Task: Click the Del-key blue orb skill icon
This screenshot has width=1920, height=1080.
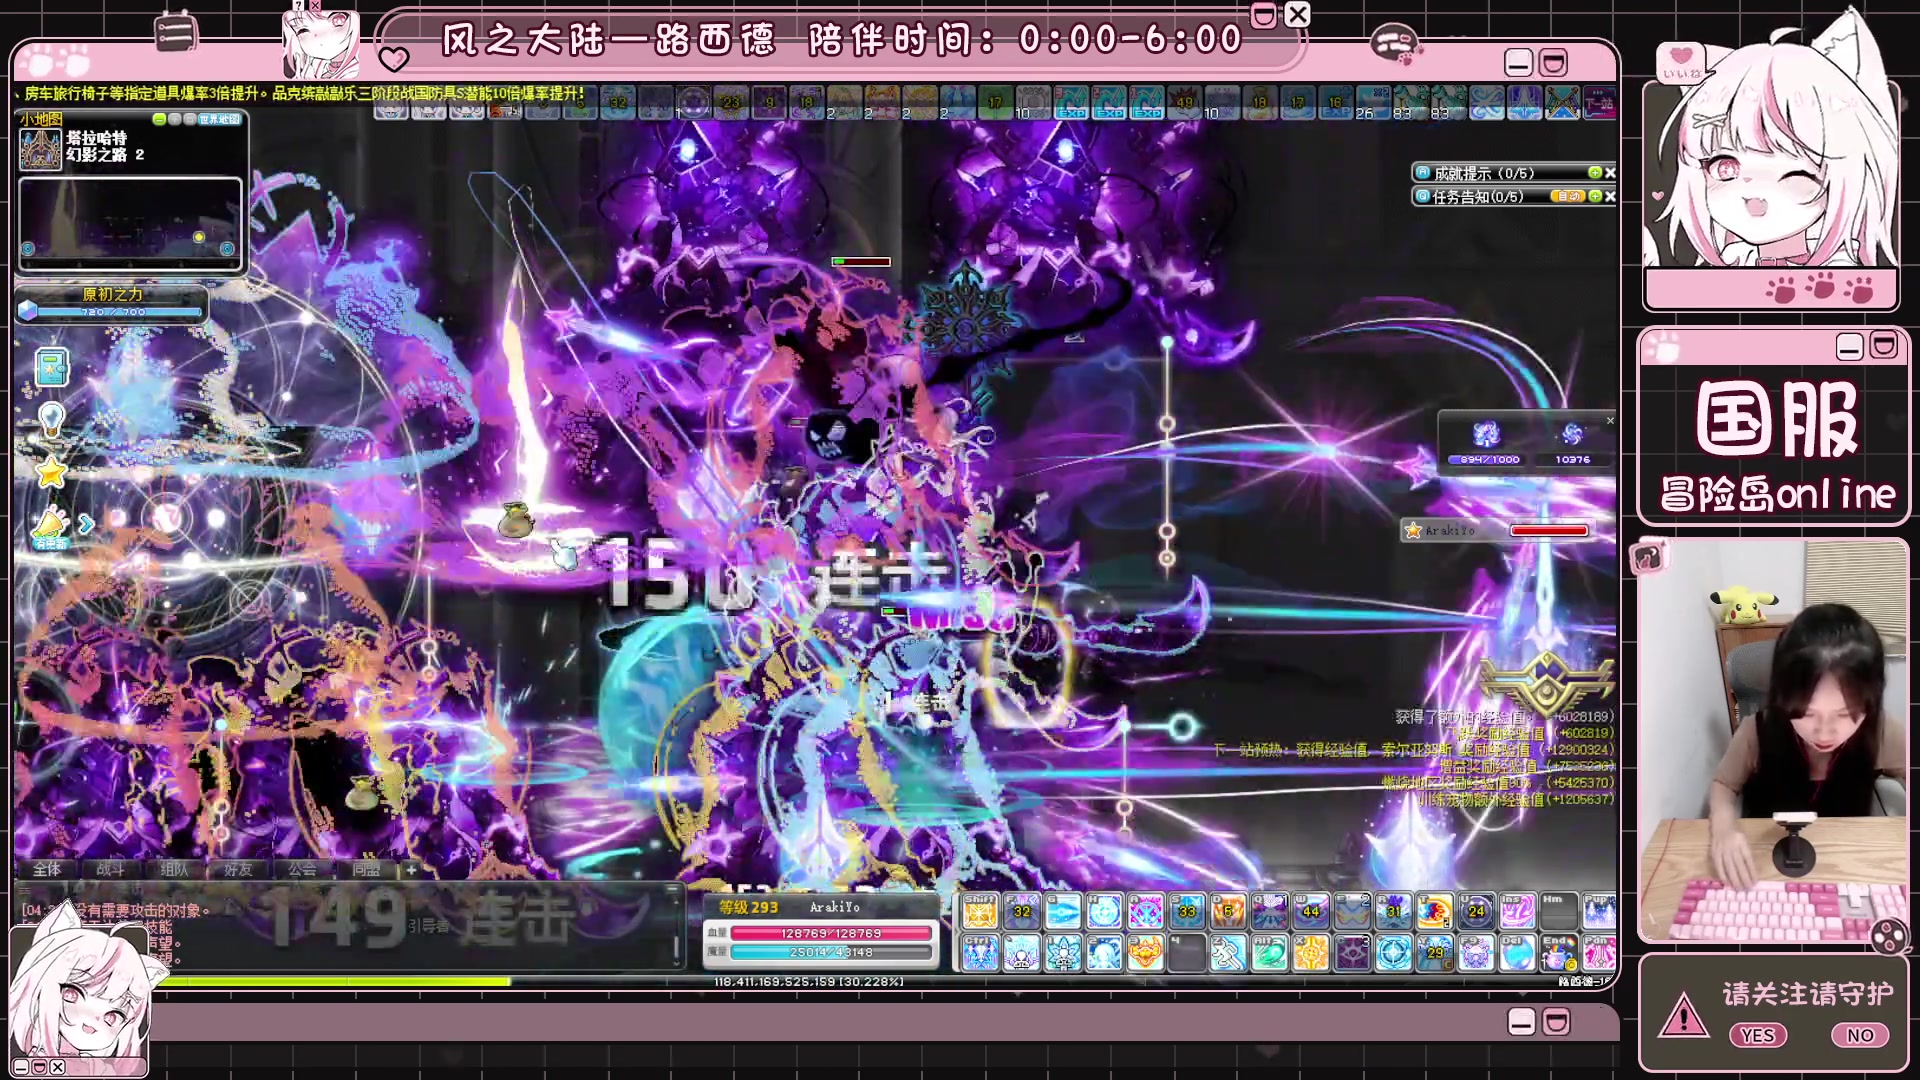Action: pyautogui.click(x=1516, y=953)
